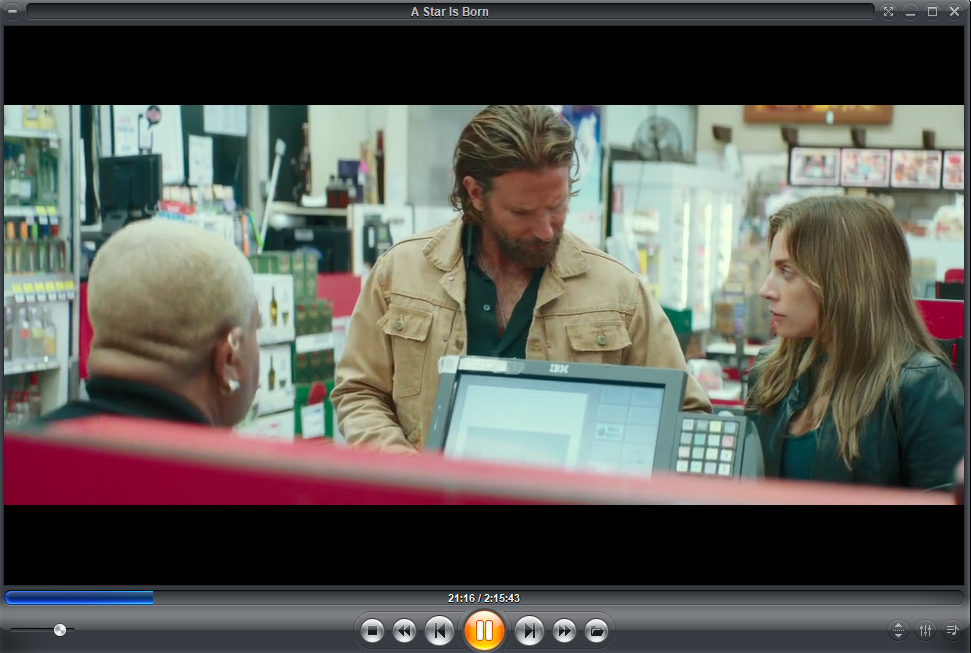Stop the video playback
The height and width of the screenshot is (653, 971).
(x=371, y=631)
